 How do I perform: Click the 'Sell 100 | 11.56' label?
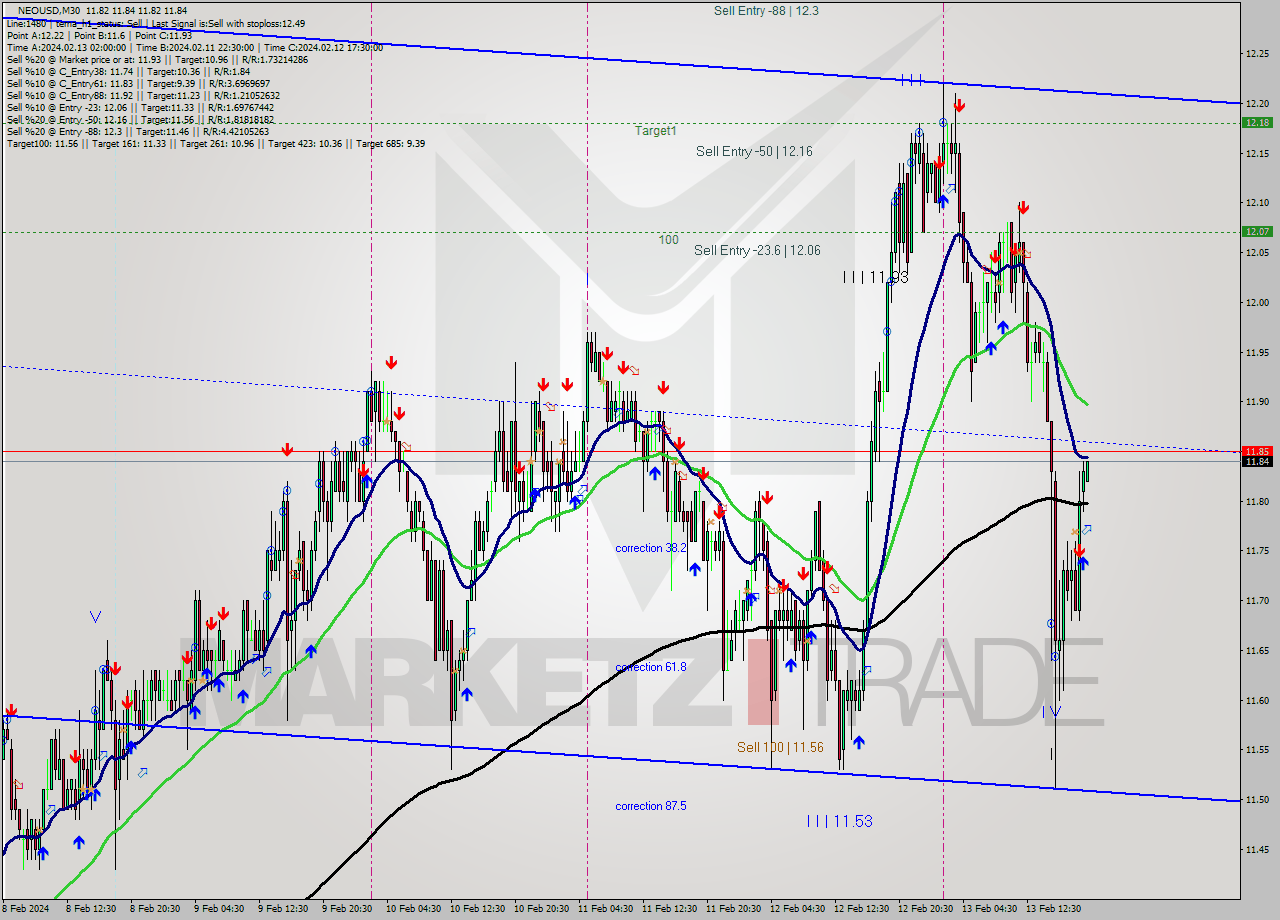point(780,747)
